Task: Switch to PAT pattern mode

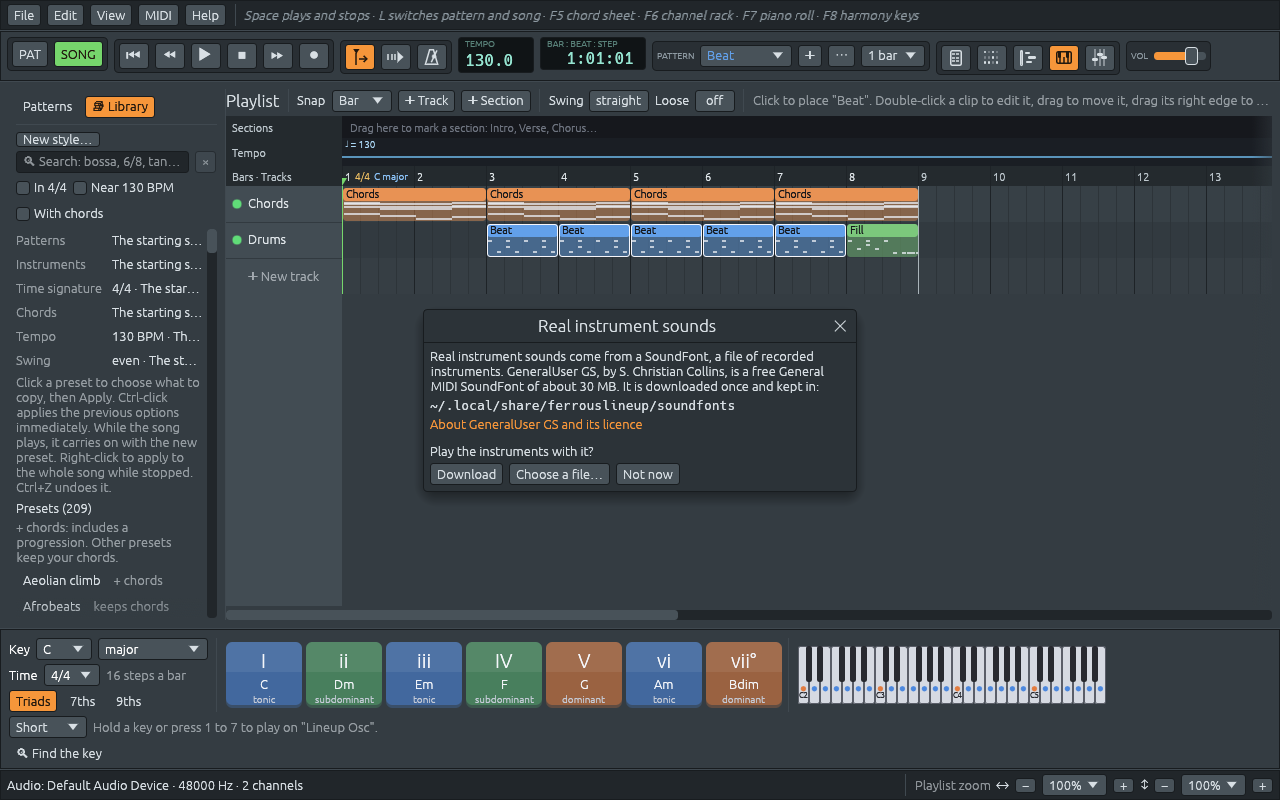Action: coord(30,55)
